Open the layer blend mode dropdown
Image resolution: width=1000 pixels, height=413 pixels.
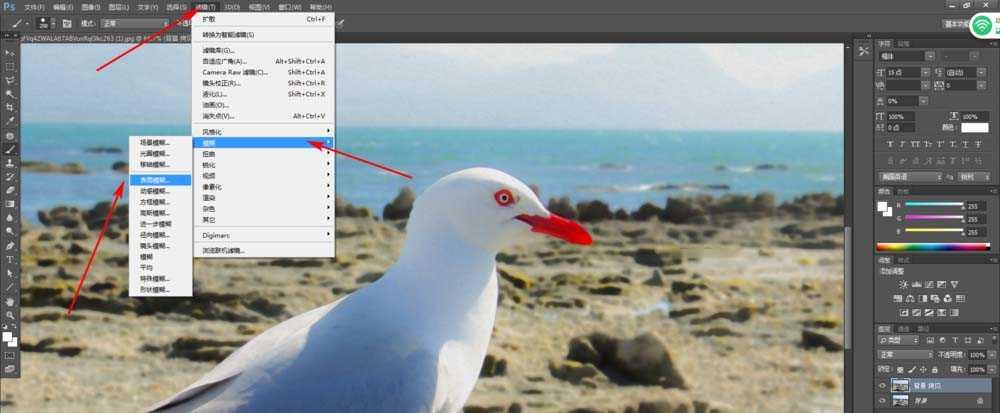pyautogui.click(x=906, y=354)
